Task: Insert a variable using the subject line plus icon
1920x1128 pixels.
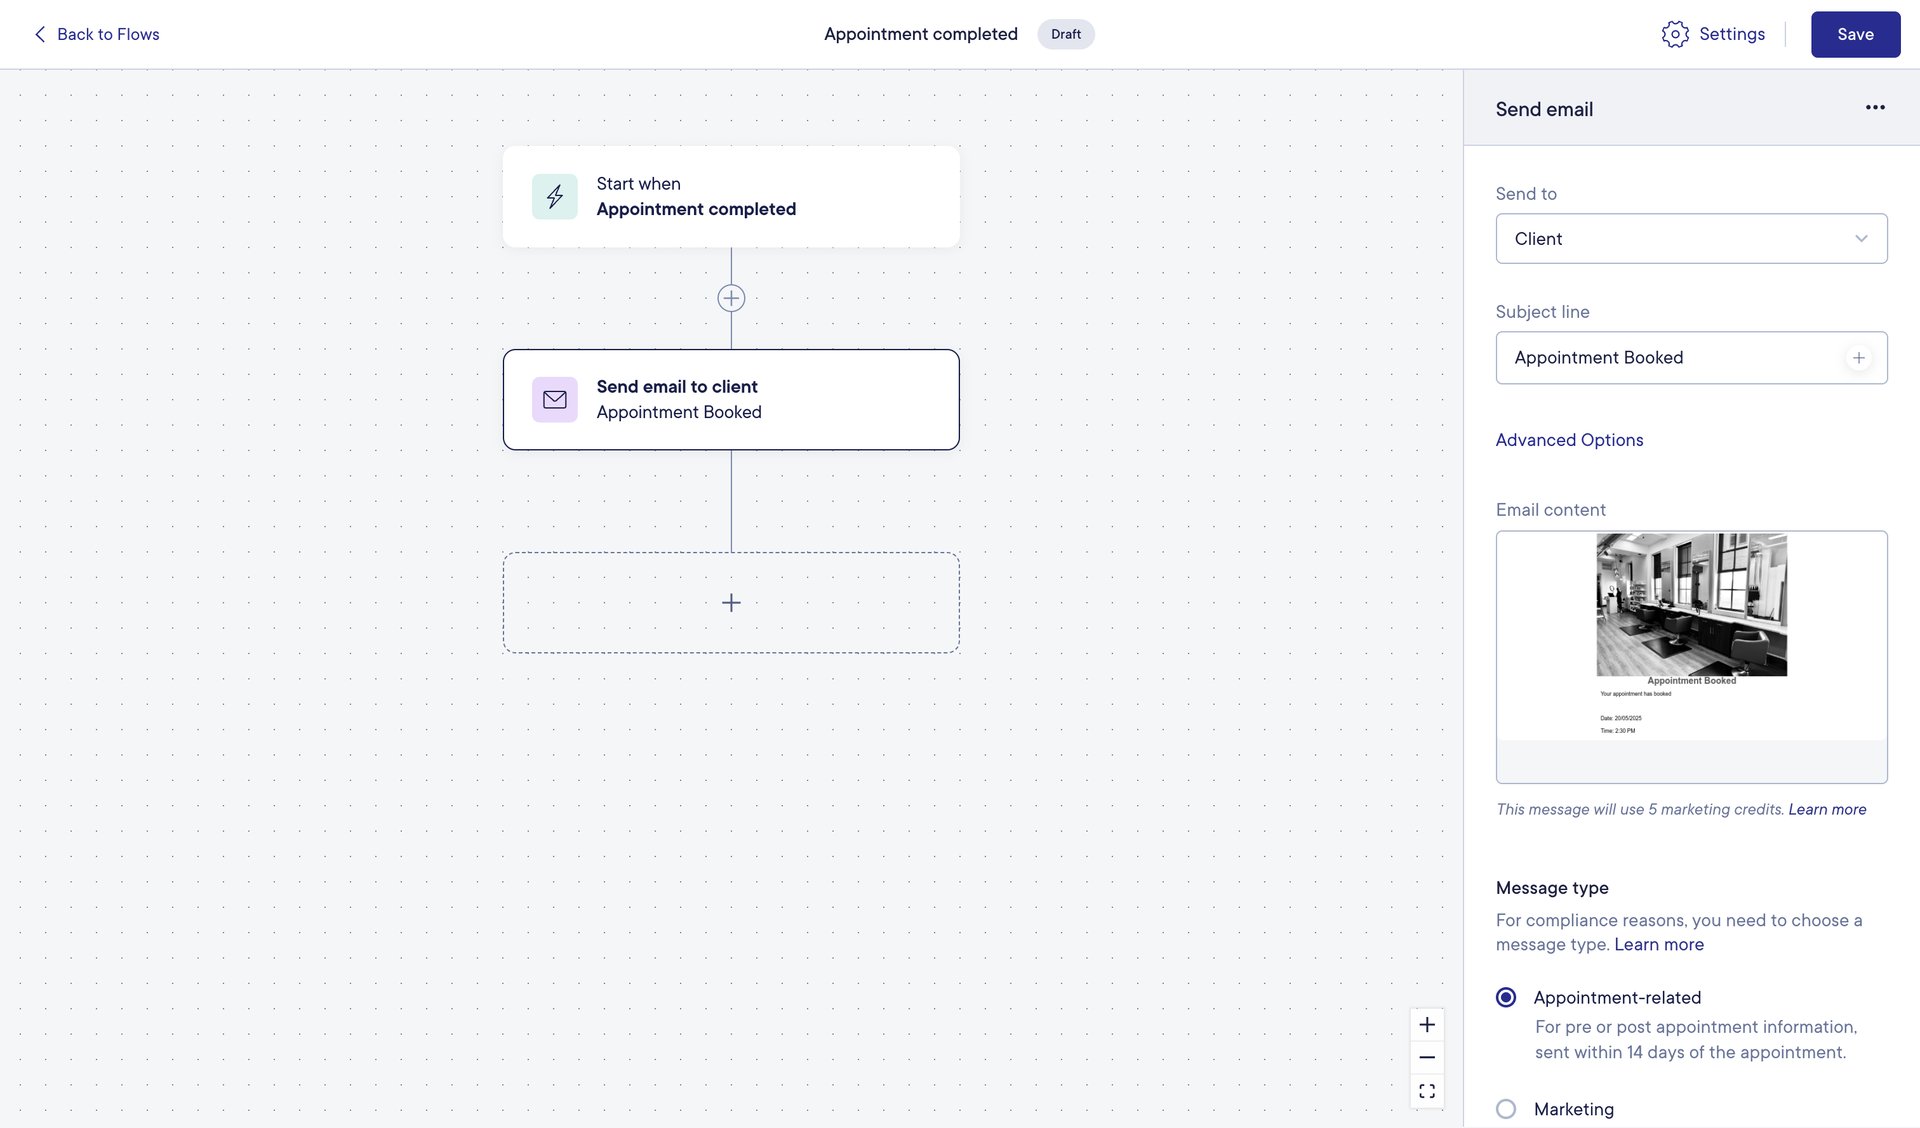Action: click(1859, 357)
